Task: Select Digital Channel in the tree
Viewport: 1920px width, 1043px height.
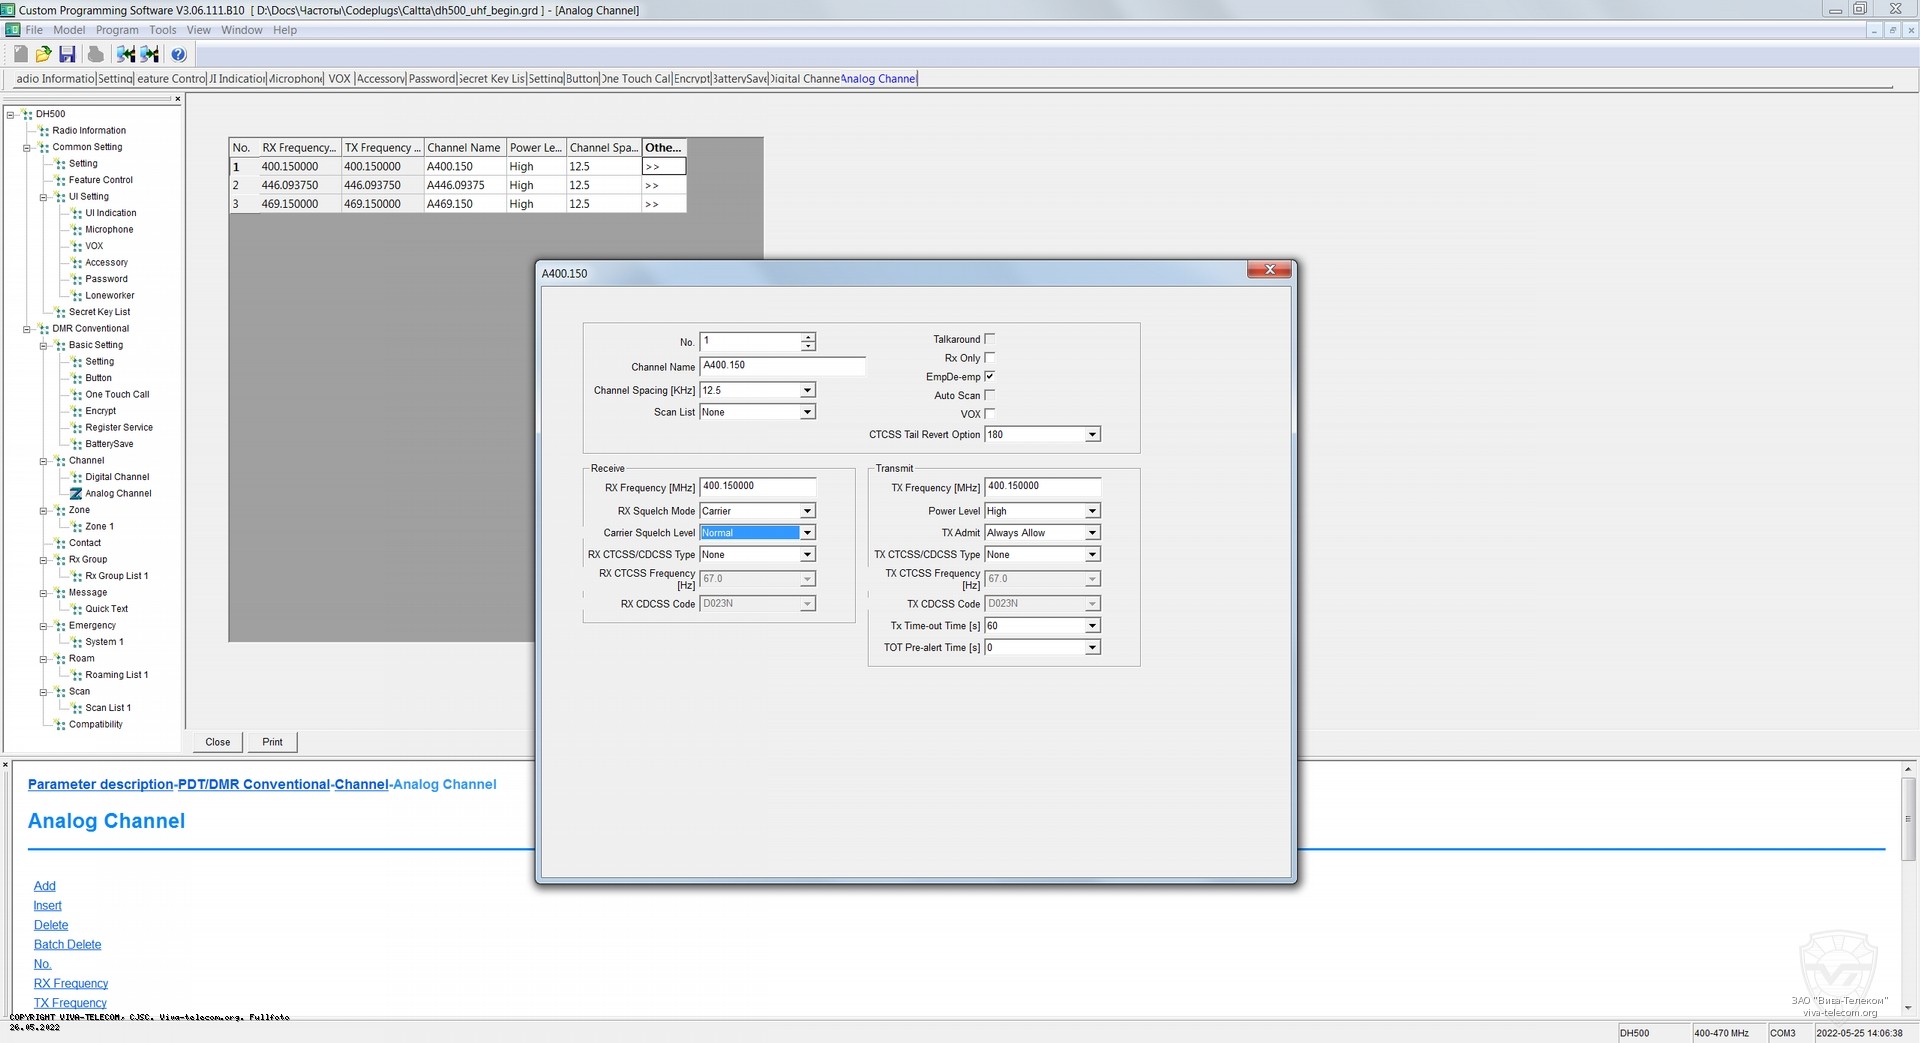Action: click(117, 477)
